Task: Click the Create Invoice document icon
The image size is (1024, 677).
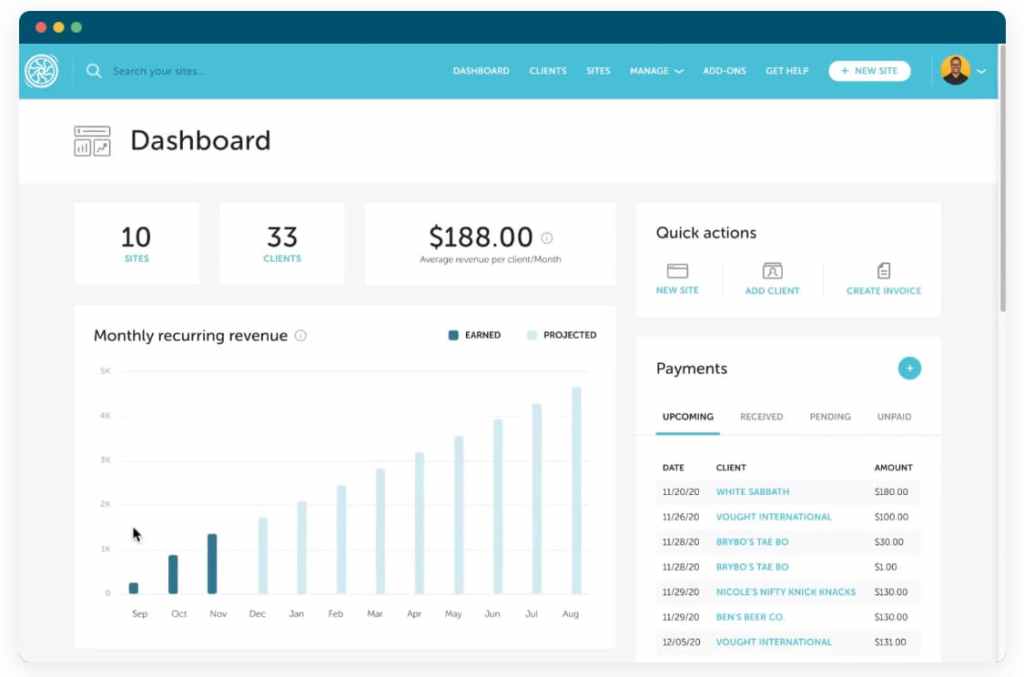Action: click(883, 269)
